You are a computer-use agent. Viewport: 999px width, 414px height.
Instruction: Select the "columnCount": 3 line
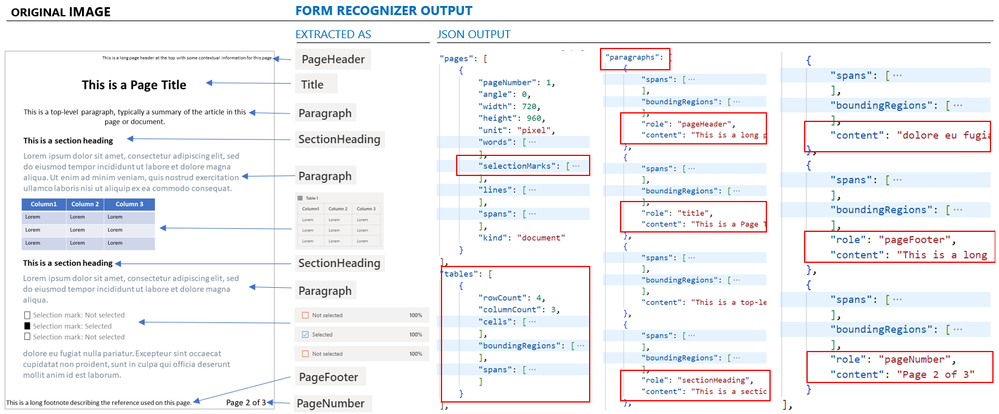[517, 310]
